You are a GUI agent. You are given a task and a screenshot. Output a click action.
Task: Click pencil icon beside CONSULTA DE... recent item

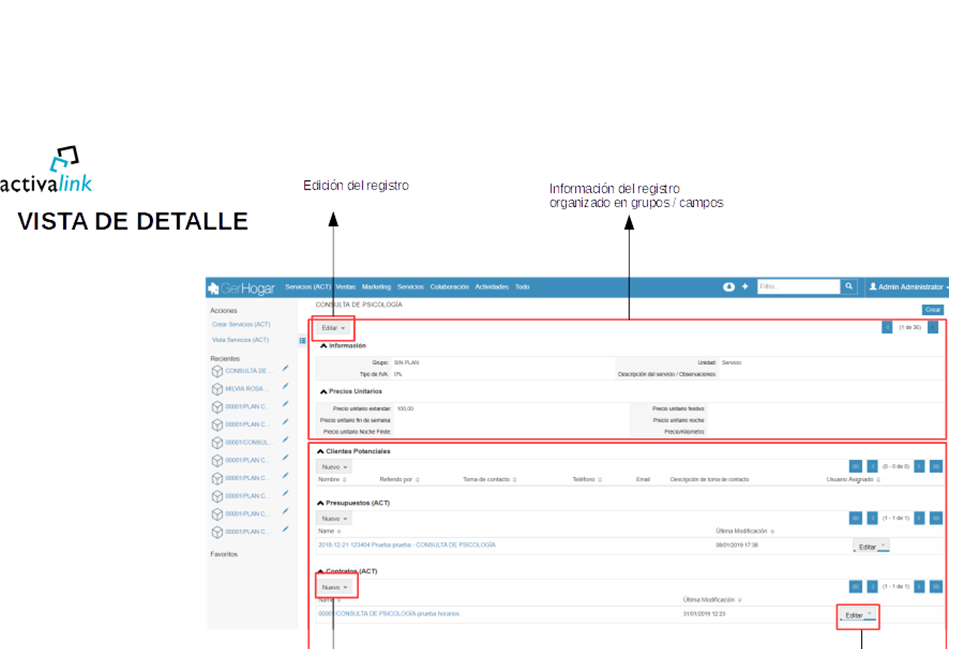click(285, 369)
